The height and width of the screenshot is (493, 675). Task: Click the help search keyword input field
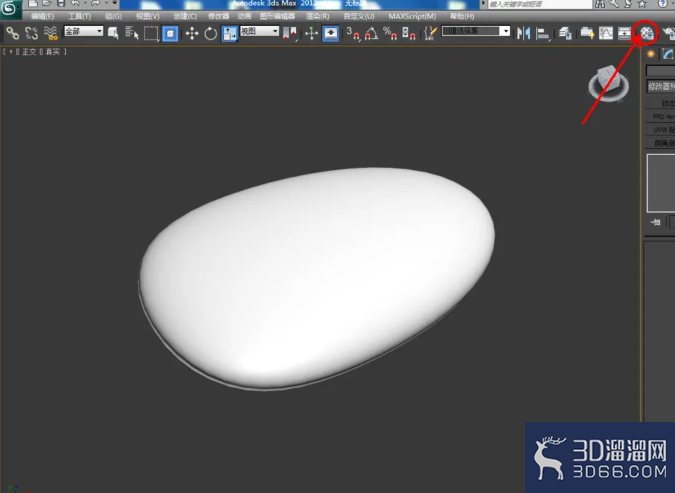click(x=540, y=4)
